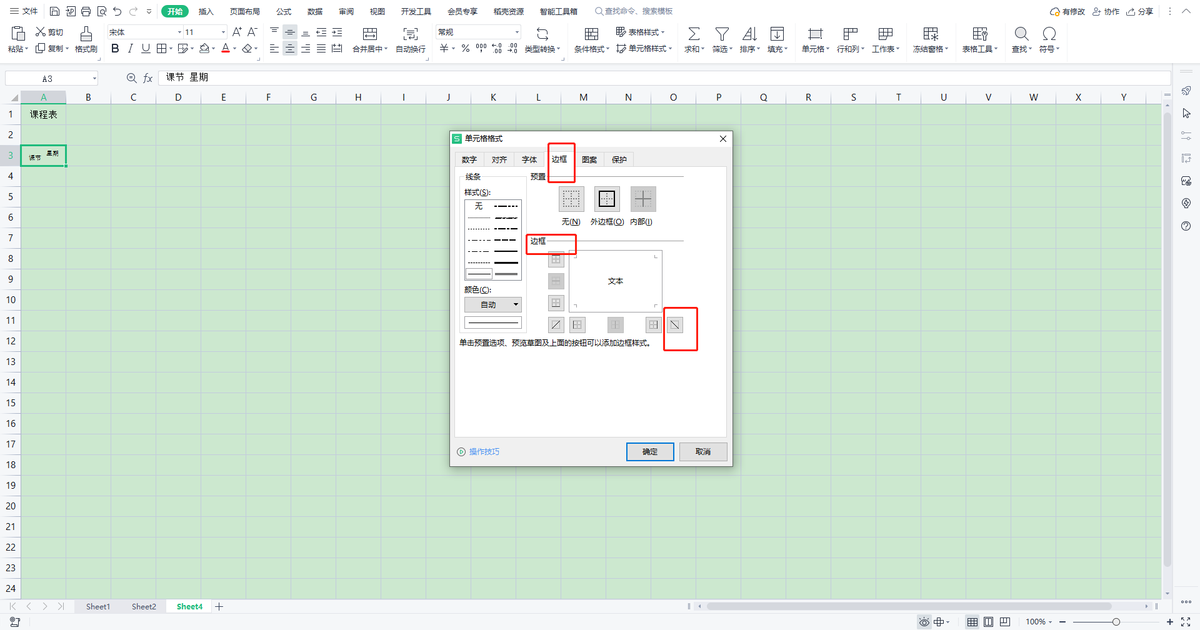Open the 插入 ribbon tab
Image resolution: width=1200 pixels, height=630 pixels.
click(206, 11)
